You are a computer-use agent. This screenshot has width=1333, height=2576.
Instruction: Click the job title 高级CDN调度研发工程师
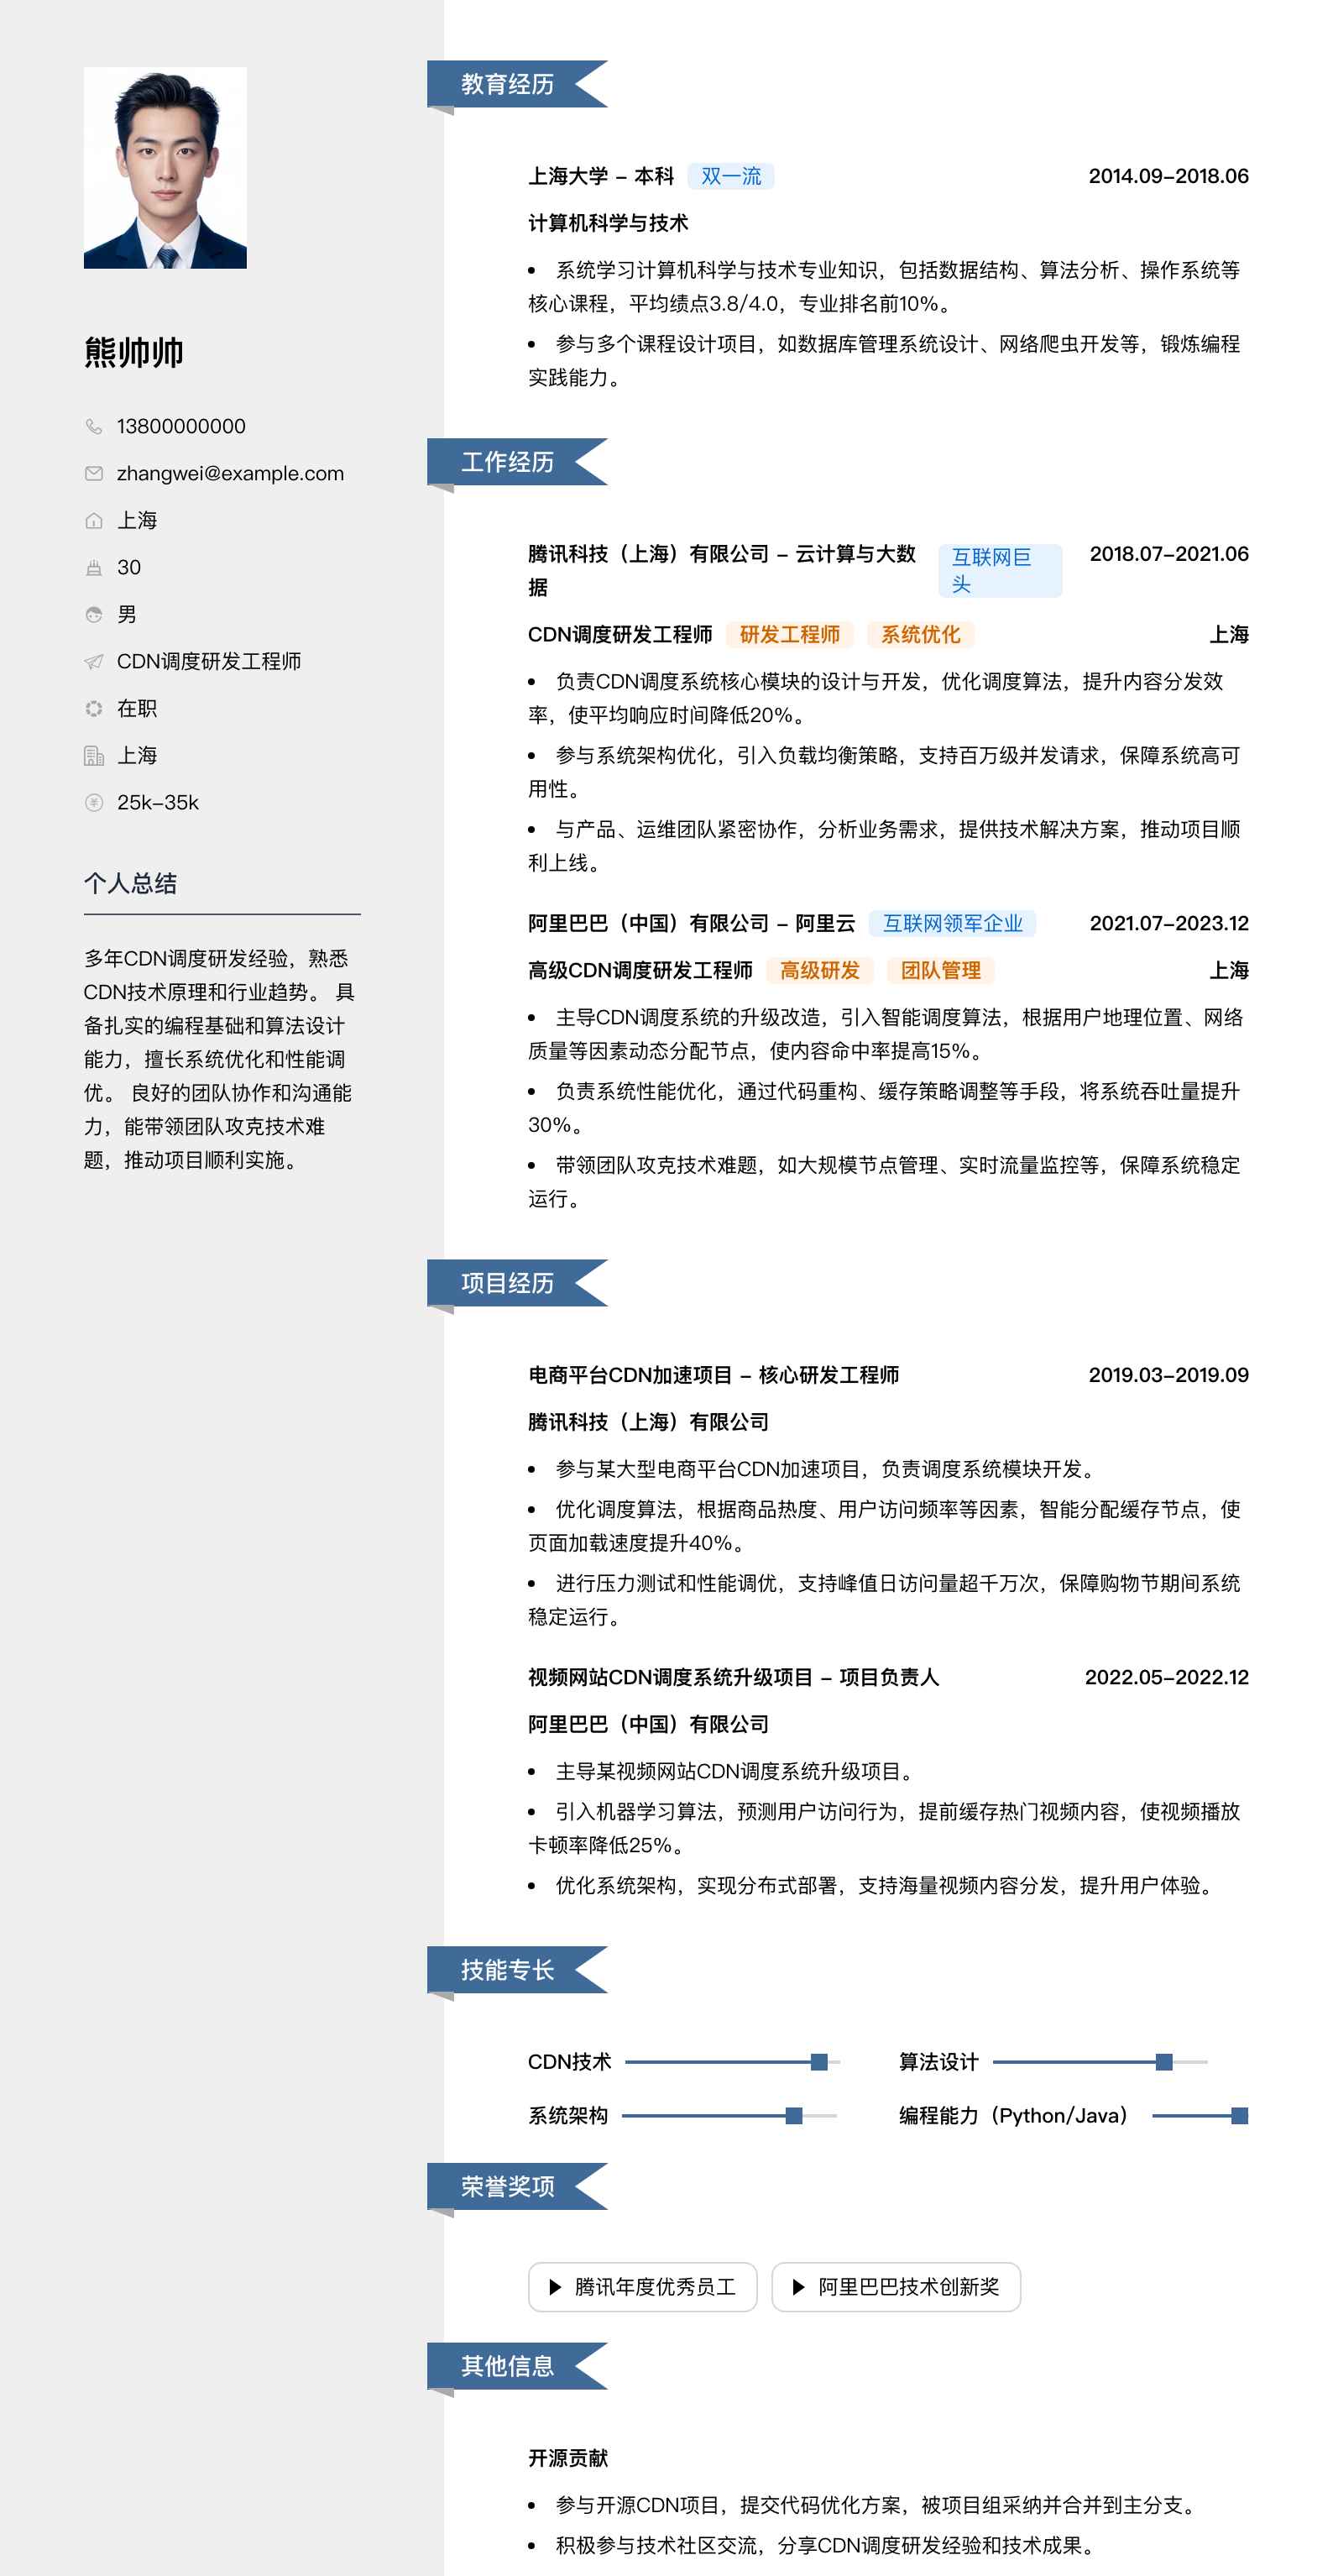(640, 970)
